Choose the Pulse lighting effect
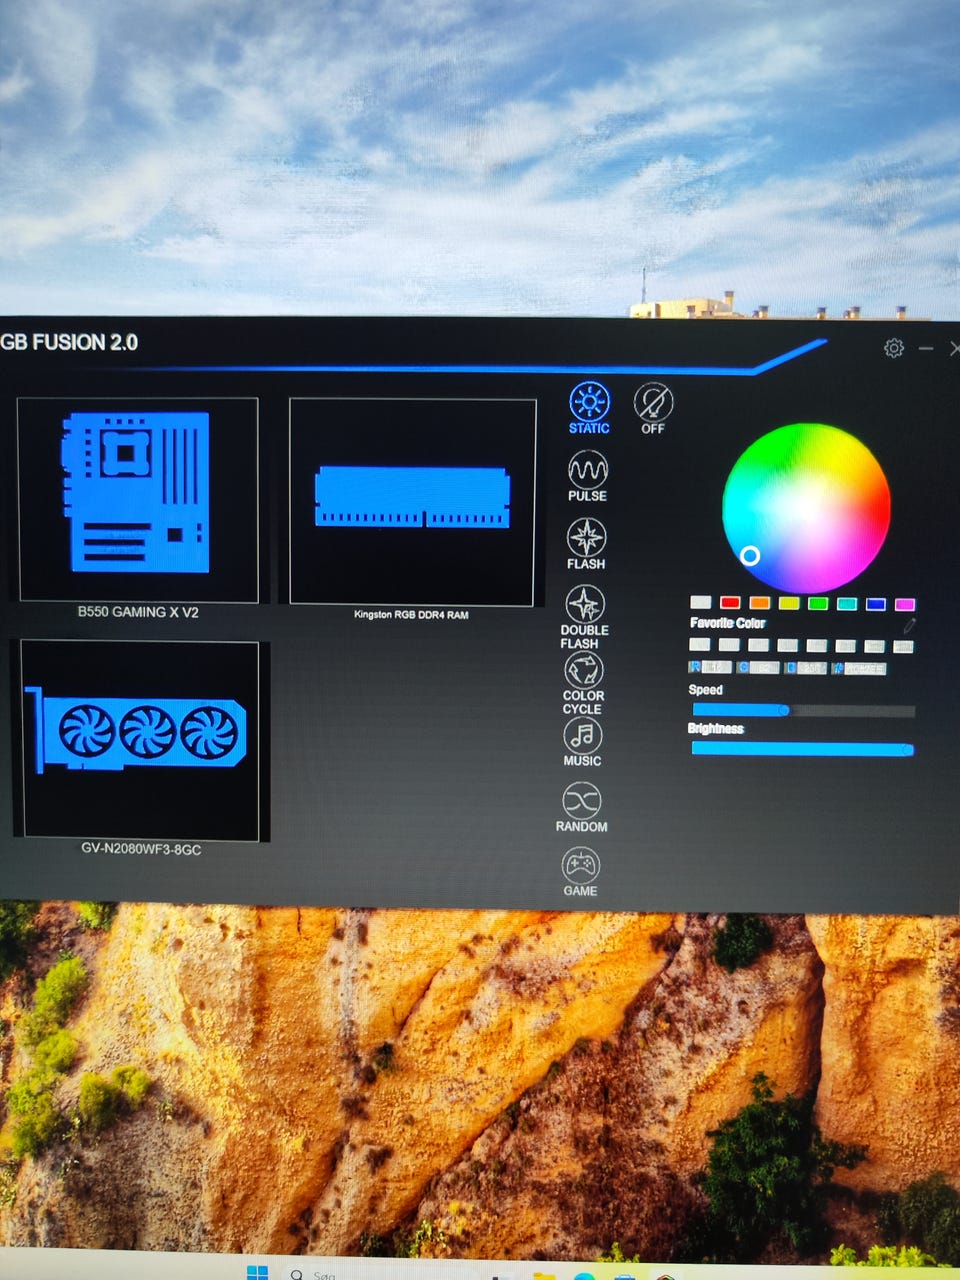 click(587, 476)
